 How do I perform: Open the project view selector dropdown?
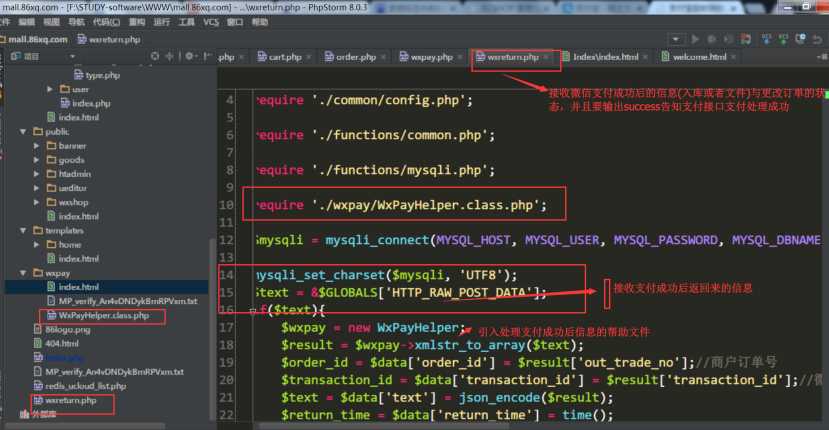[x=72, y=56]
